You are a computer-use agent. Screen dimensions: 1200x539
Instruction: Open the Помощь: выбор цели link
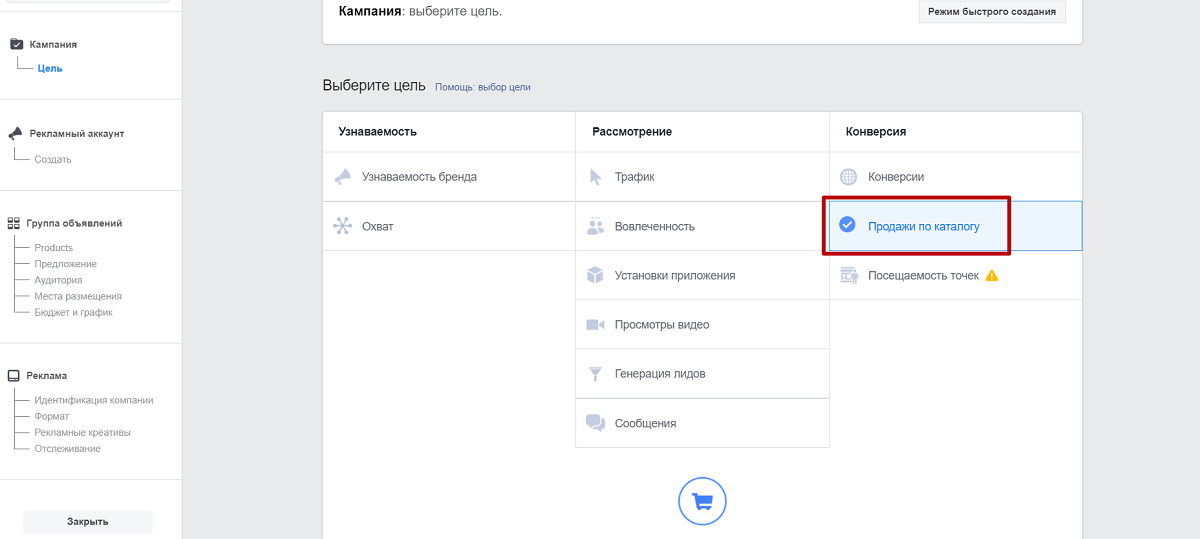click(483, 87)
